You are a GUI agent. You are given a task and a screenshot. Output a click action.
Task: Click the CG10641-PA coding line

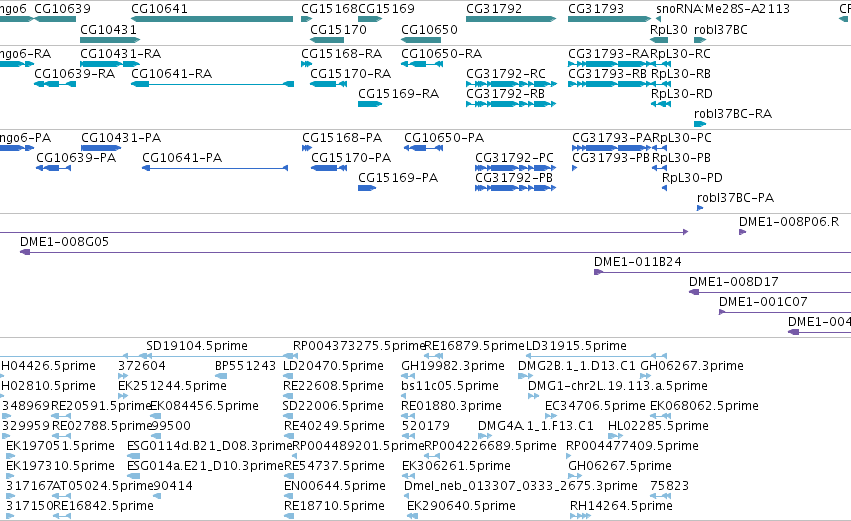point(215,168)
